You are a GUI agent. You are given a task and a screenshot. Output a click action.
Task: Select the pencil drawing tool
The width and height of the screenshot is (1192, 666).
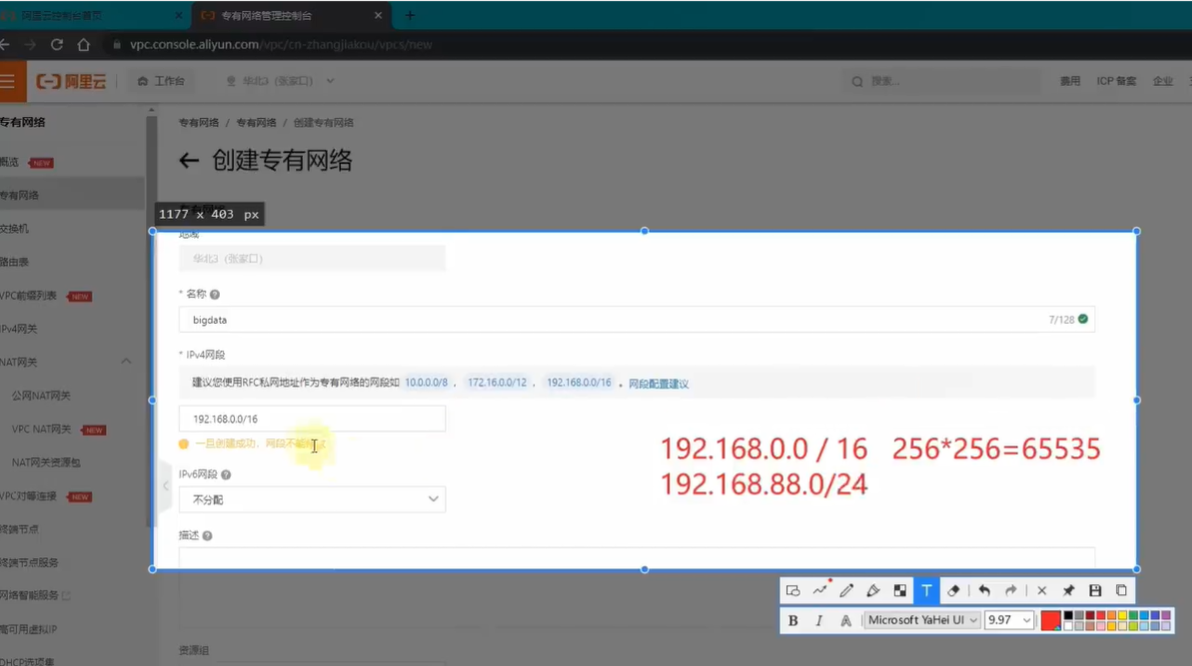tap(846, 591)
